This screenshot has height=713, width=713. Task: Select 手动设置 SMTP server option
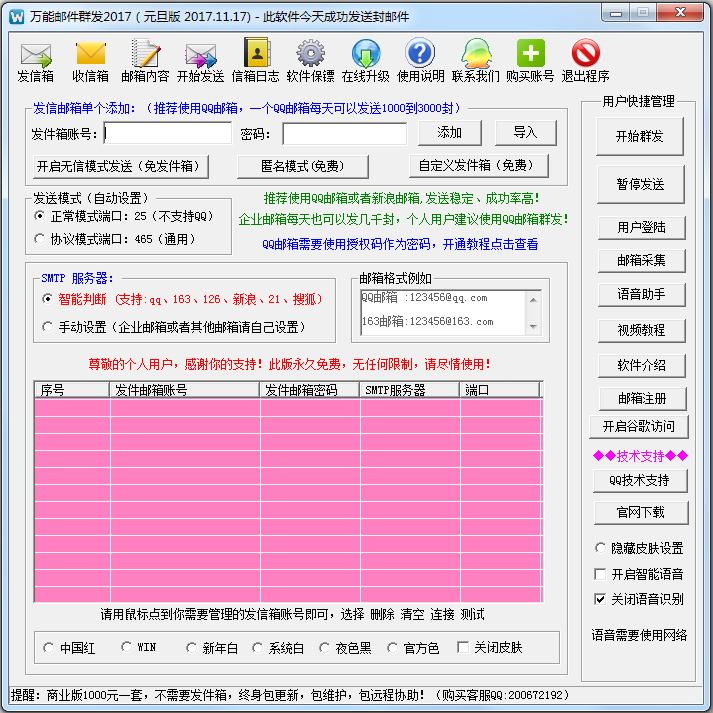point(47,326)
